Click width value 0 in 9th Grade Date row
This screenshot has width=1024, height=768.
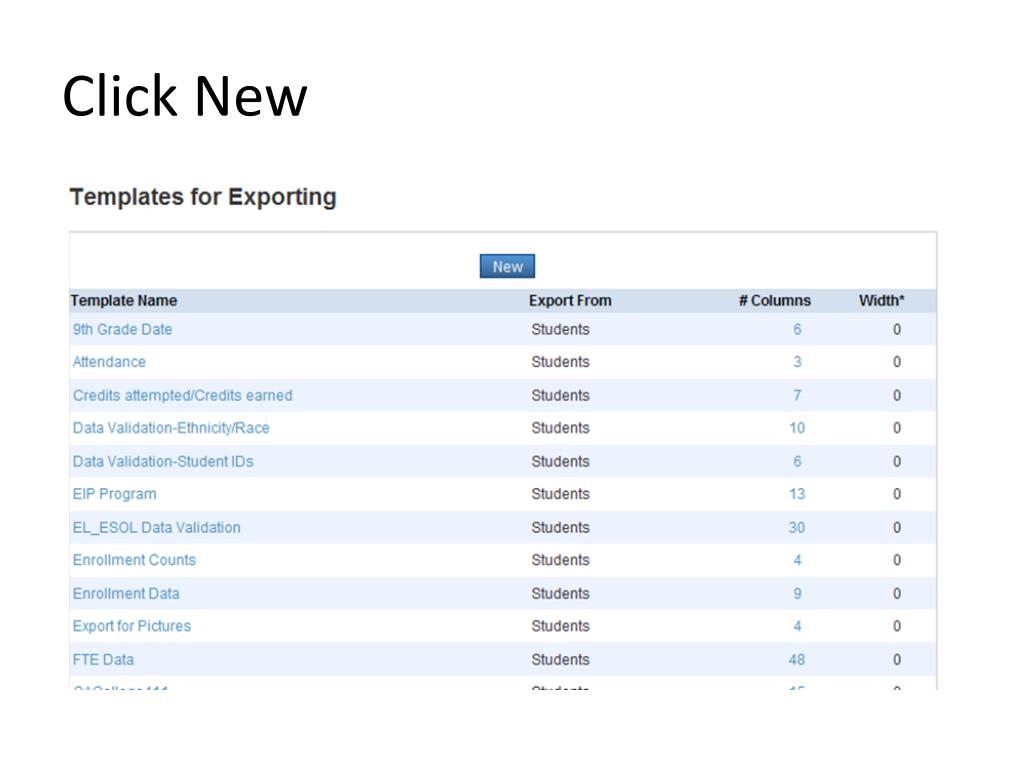pyautogui.click(x=897, y=329)
